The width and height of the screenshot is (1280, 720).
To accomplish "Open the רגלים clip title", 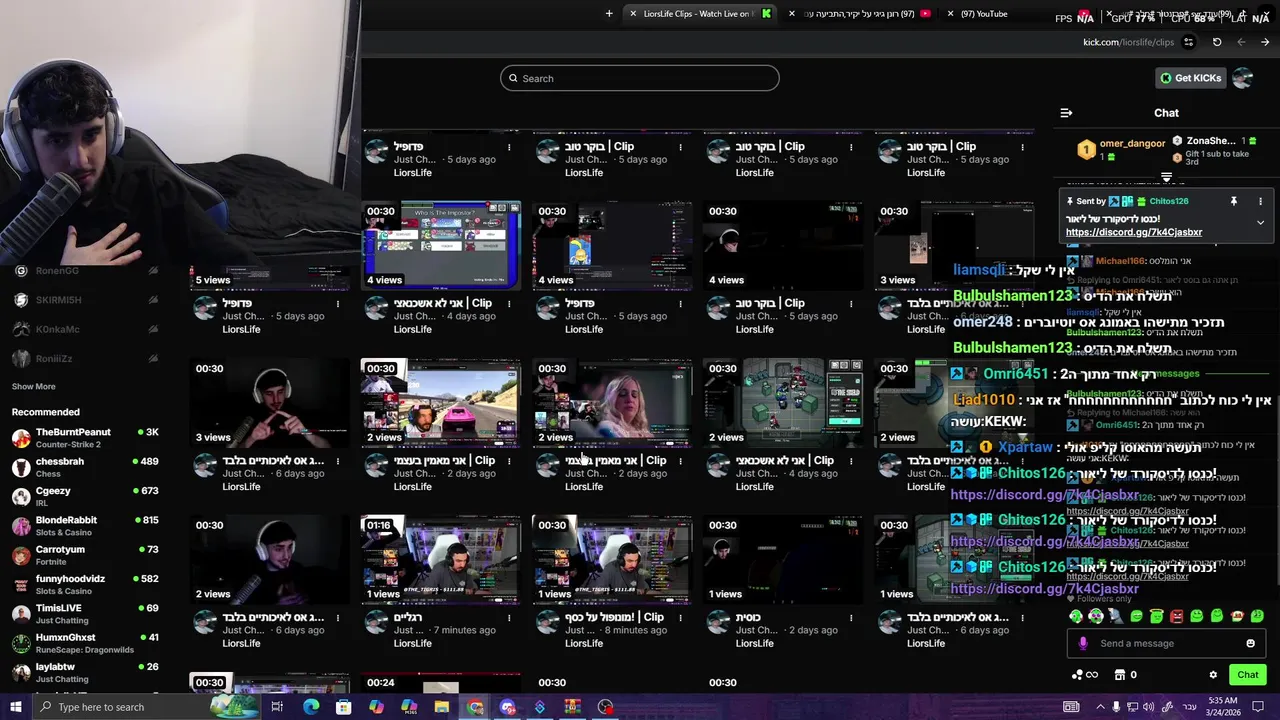I will point(408,618).
